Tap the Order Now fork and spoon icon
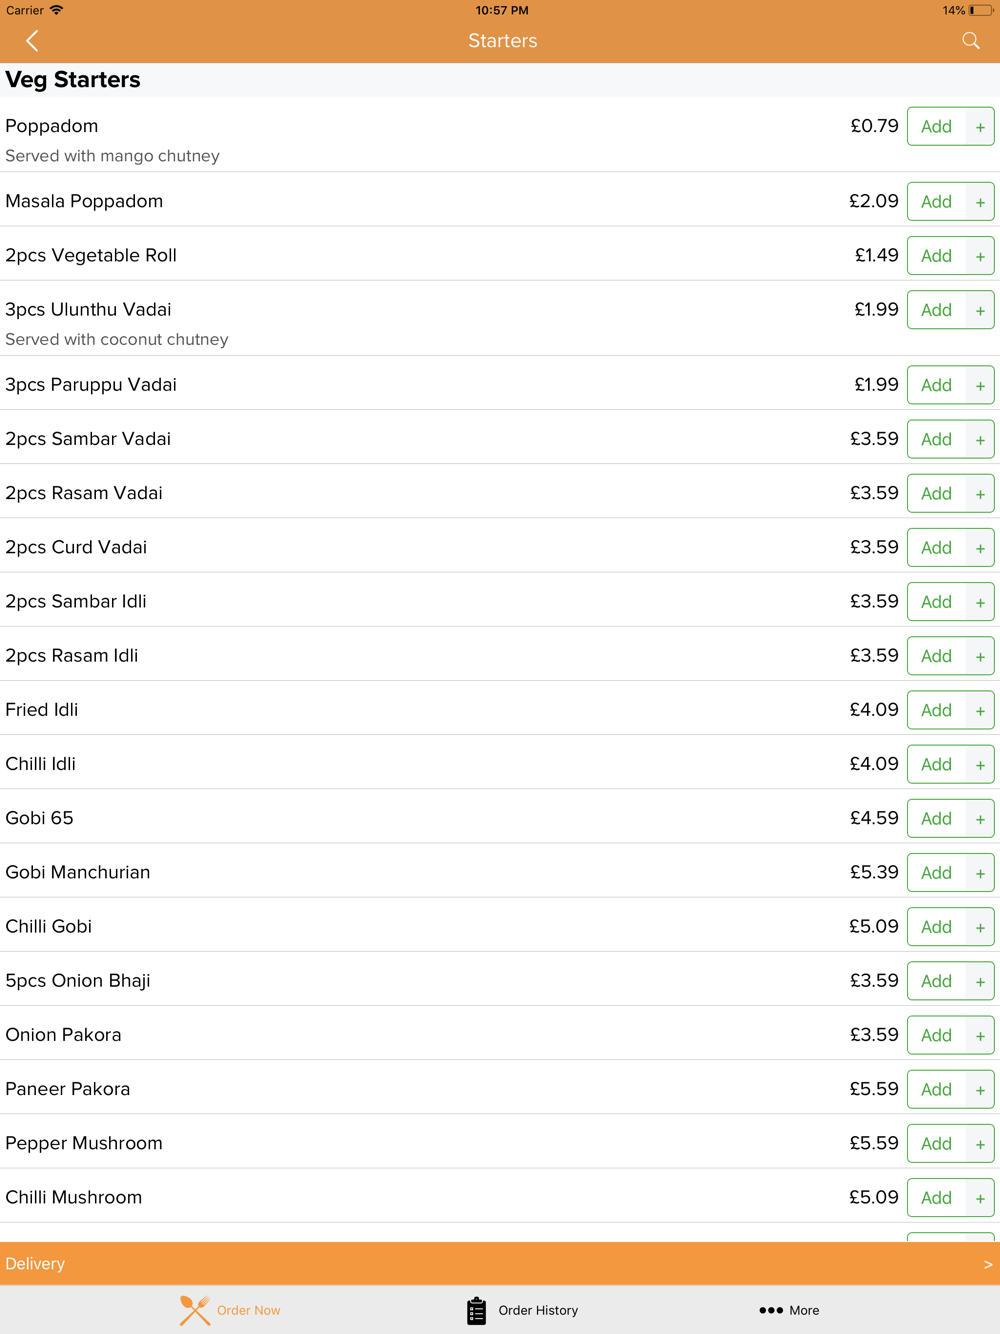Viewport: 1000px width, 1334px height. point(195,1310)
